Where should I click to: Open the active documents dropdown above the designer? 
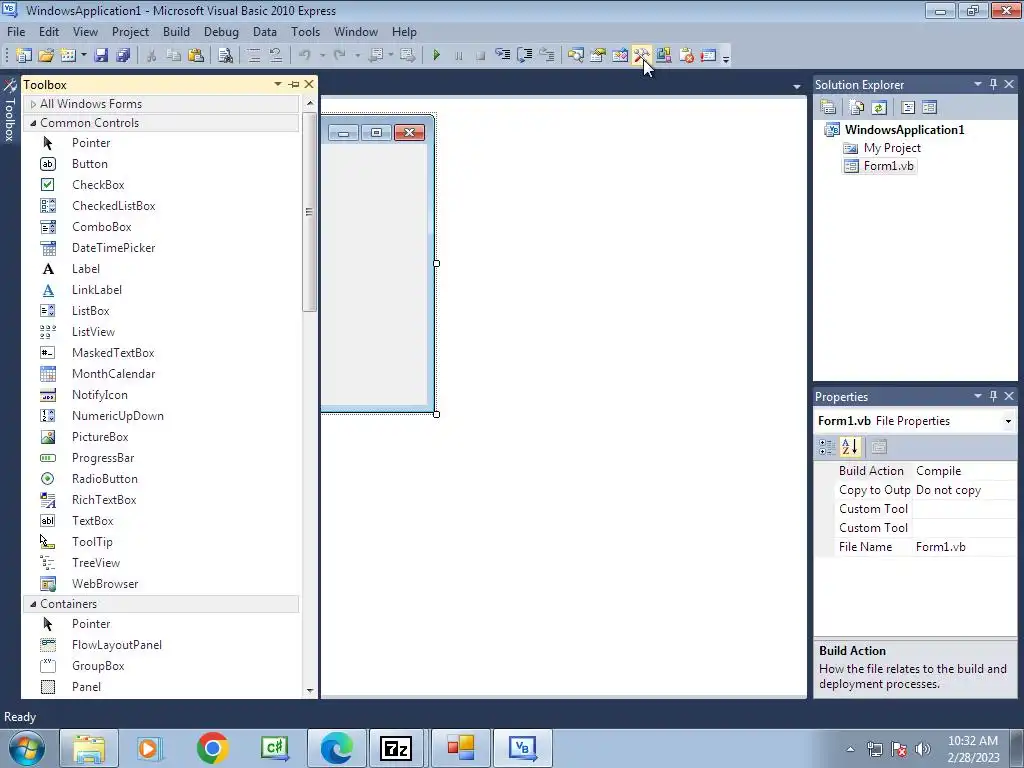[x=796, y=86]
